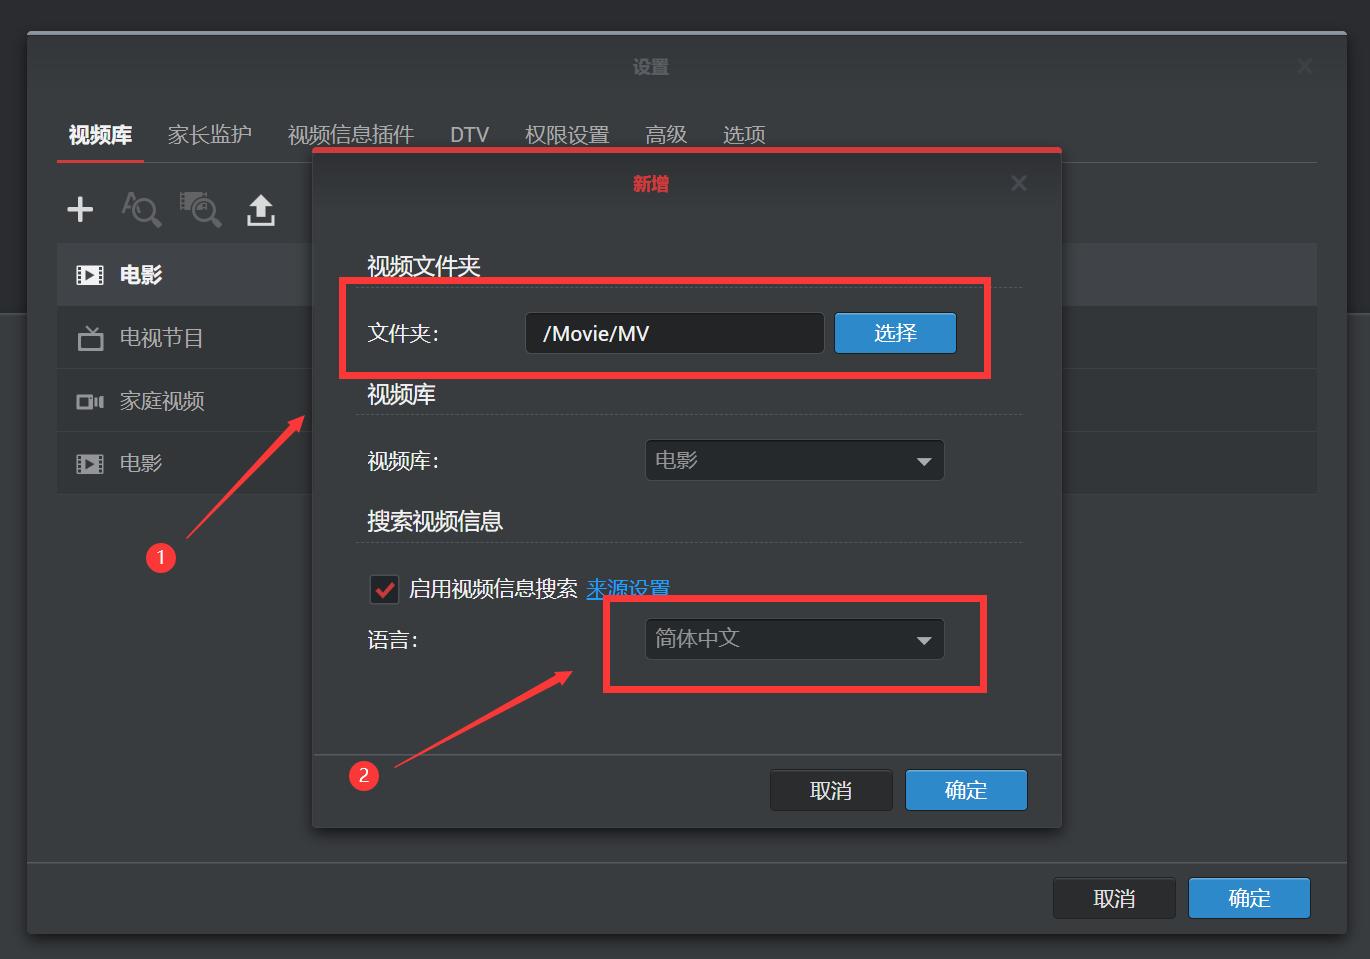Image resolution: width=1370 pixels, height=959 pixels.
Task: Switch to the 家长监护 tab
Action: tap(209, 134)
